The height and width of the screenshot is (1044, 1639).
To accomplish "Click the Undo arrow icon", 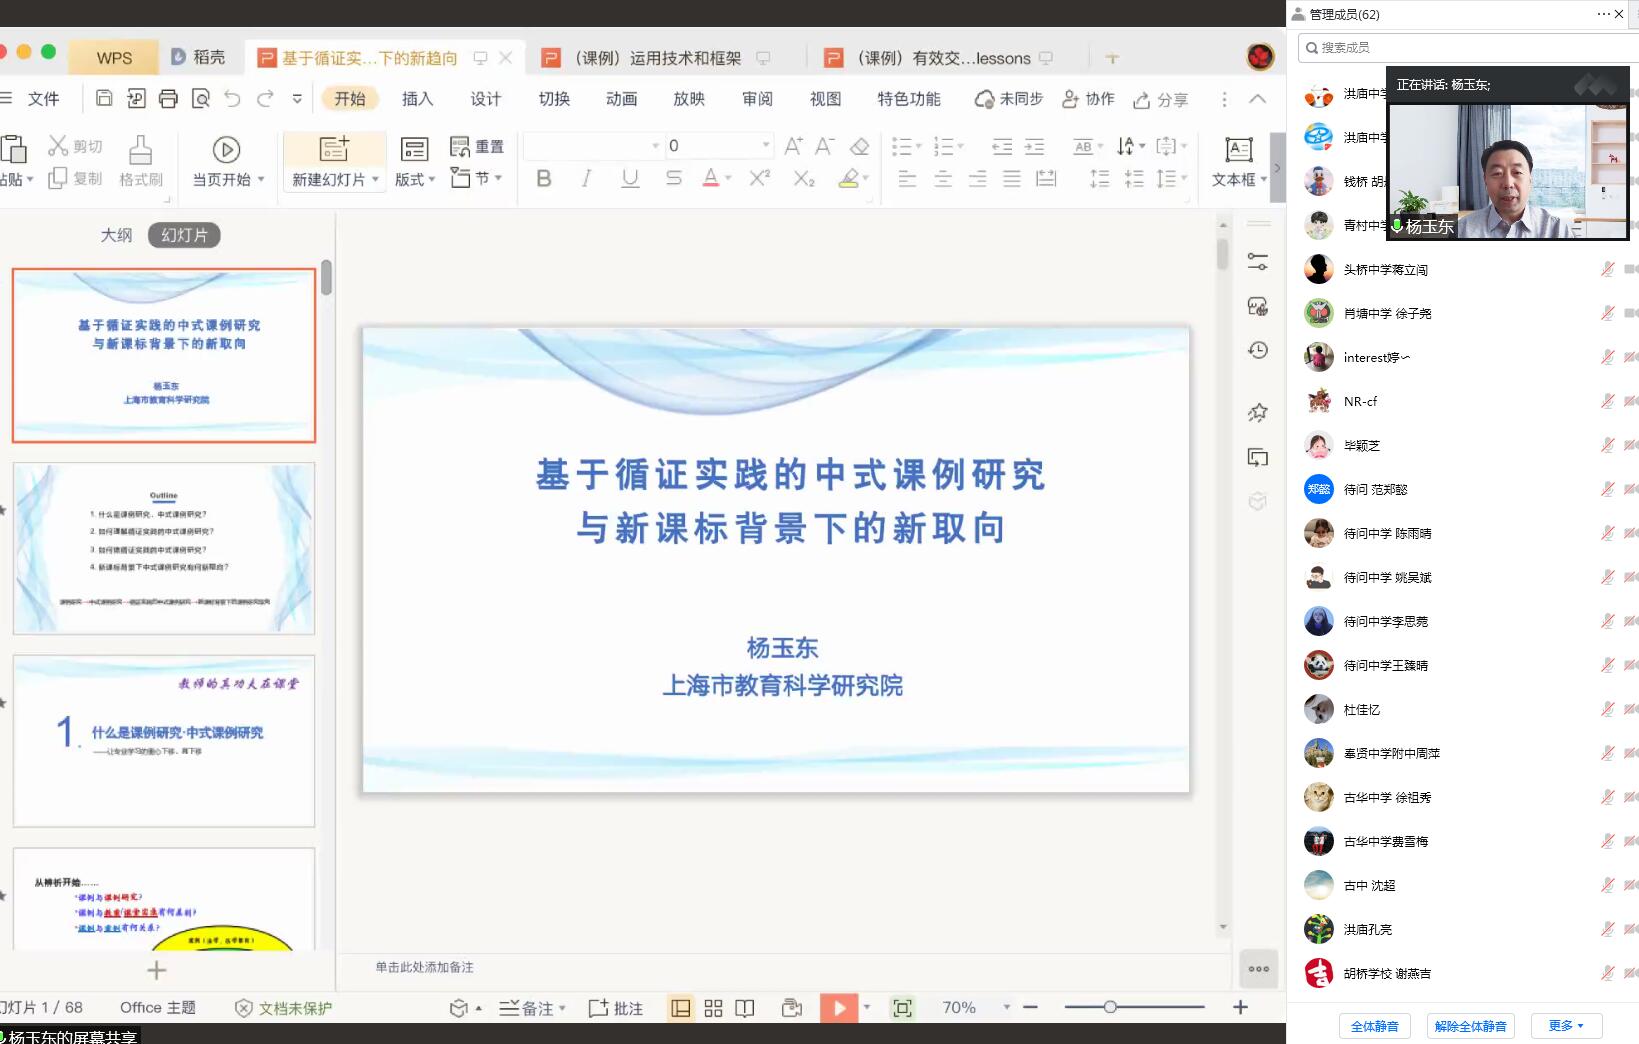I will pyautogui.click(x=233, y=98).
